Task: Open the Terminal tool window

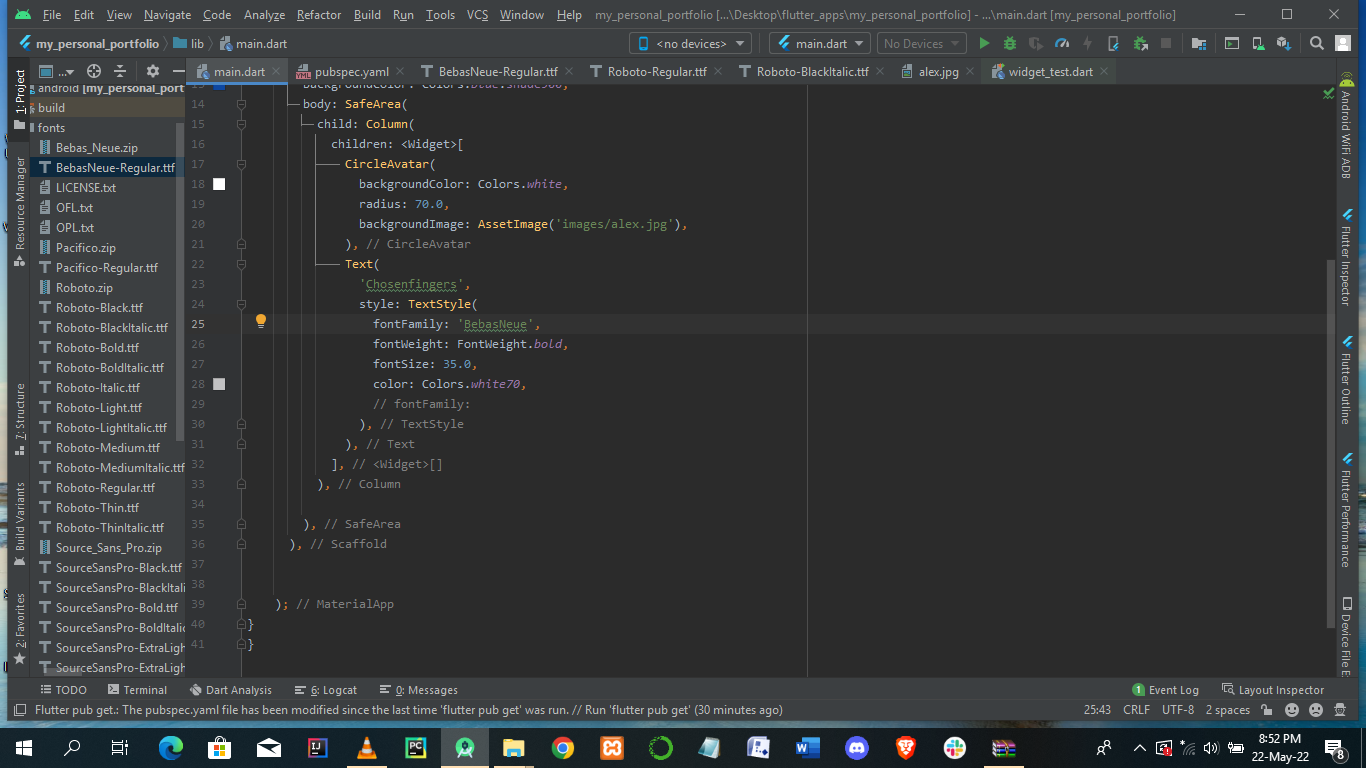Action: tap(135, 690)
